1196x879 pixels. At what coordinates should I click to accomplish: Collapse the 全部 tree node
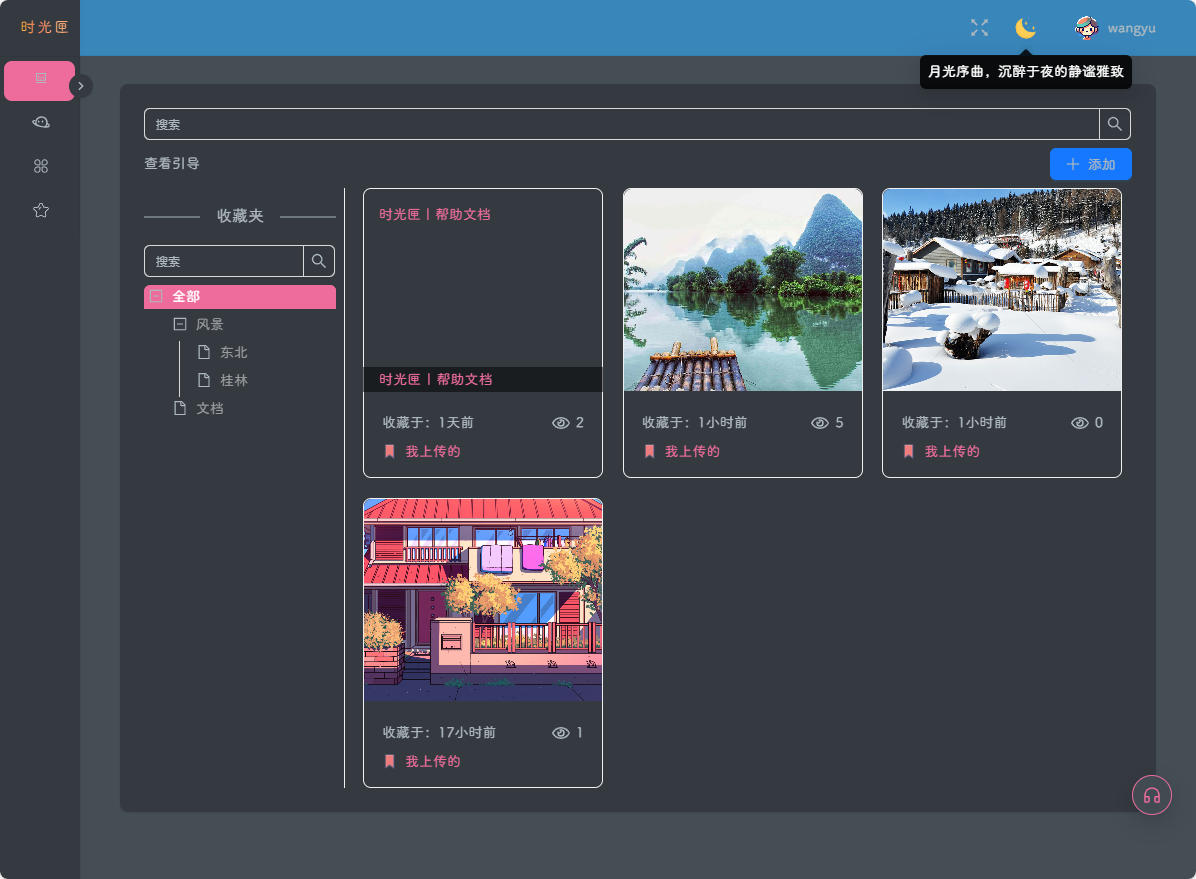coord(156,296)
